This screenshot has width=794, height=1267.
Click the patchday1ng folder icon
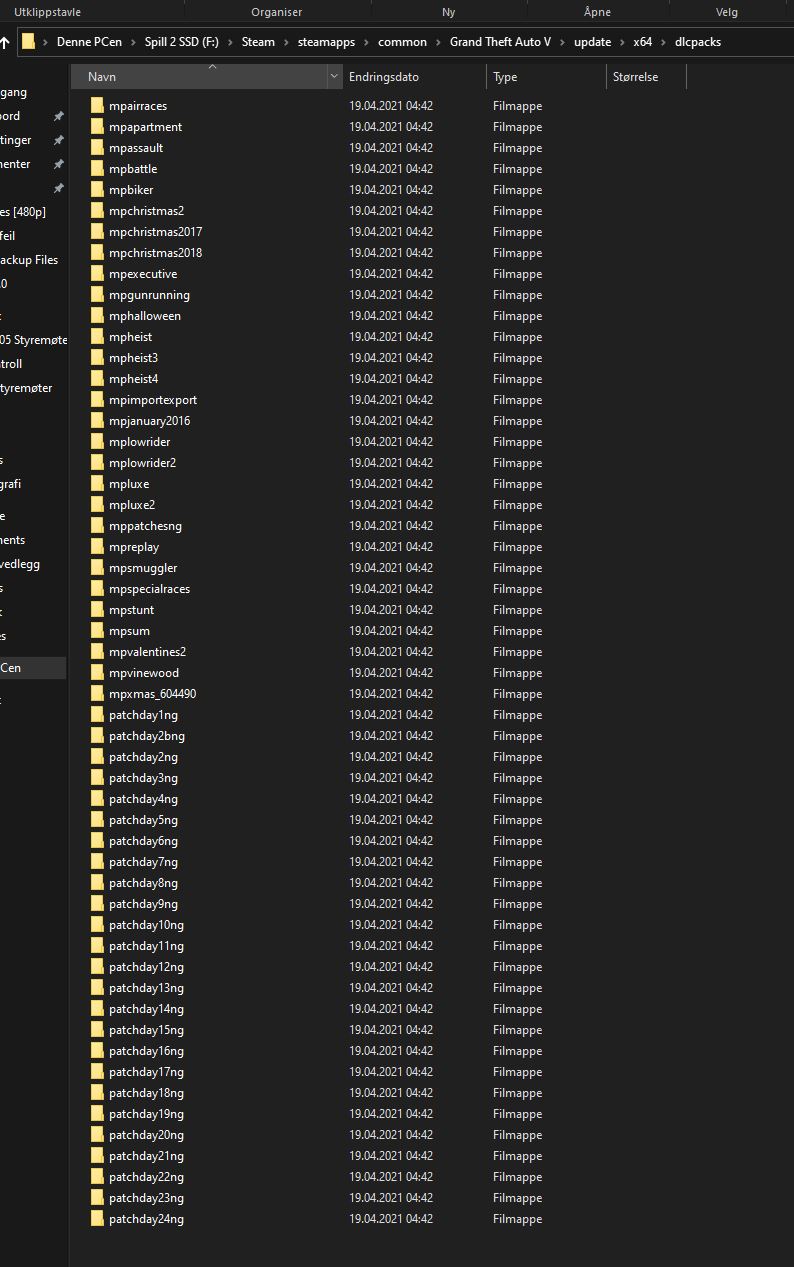[97, 715]
